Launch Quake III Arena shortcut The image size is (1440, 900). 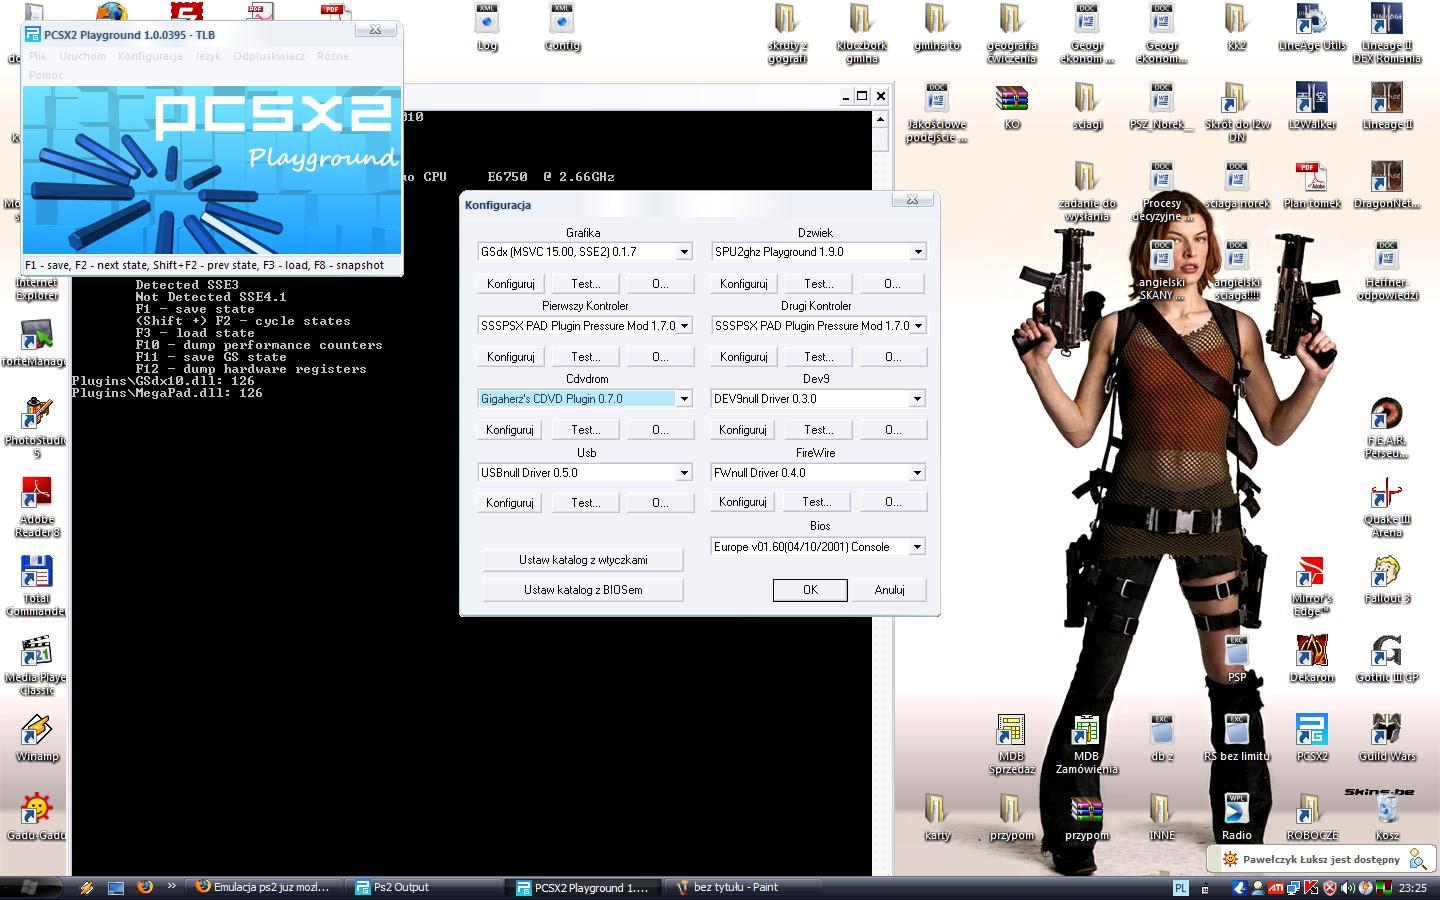[1386, 508]
